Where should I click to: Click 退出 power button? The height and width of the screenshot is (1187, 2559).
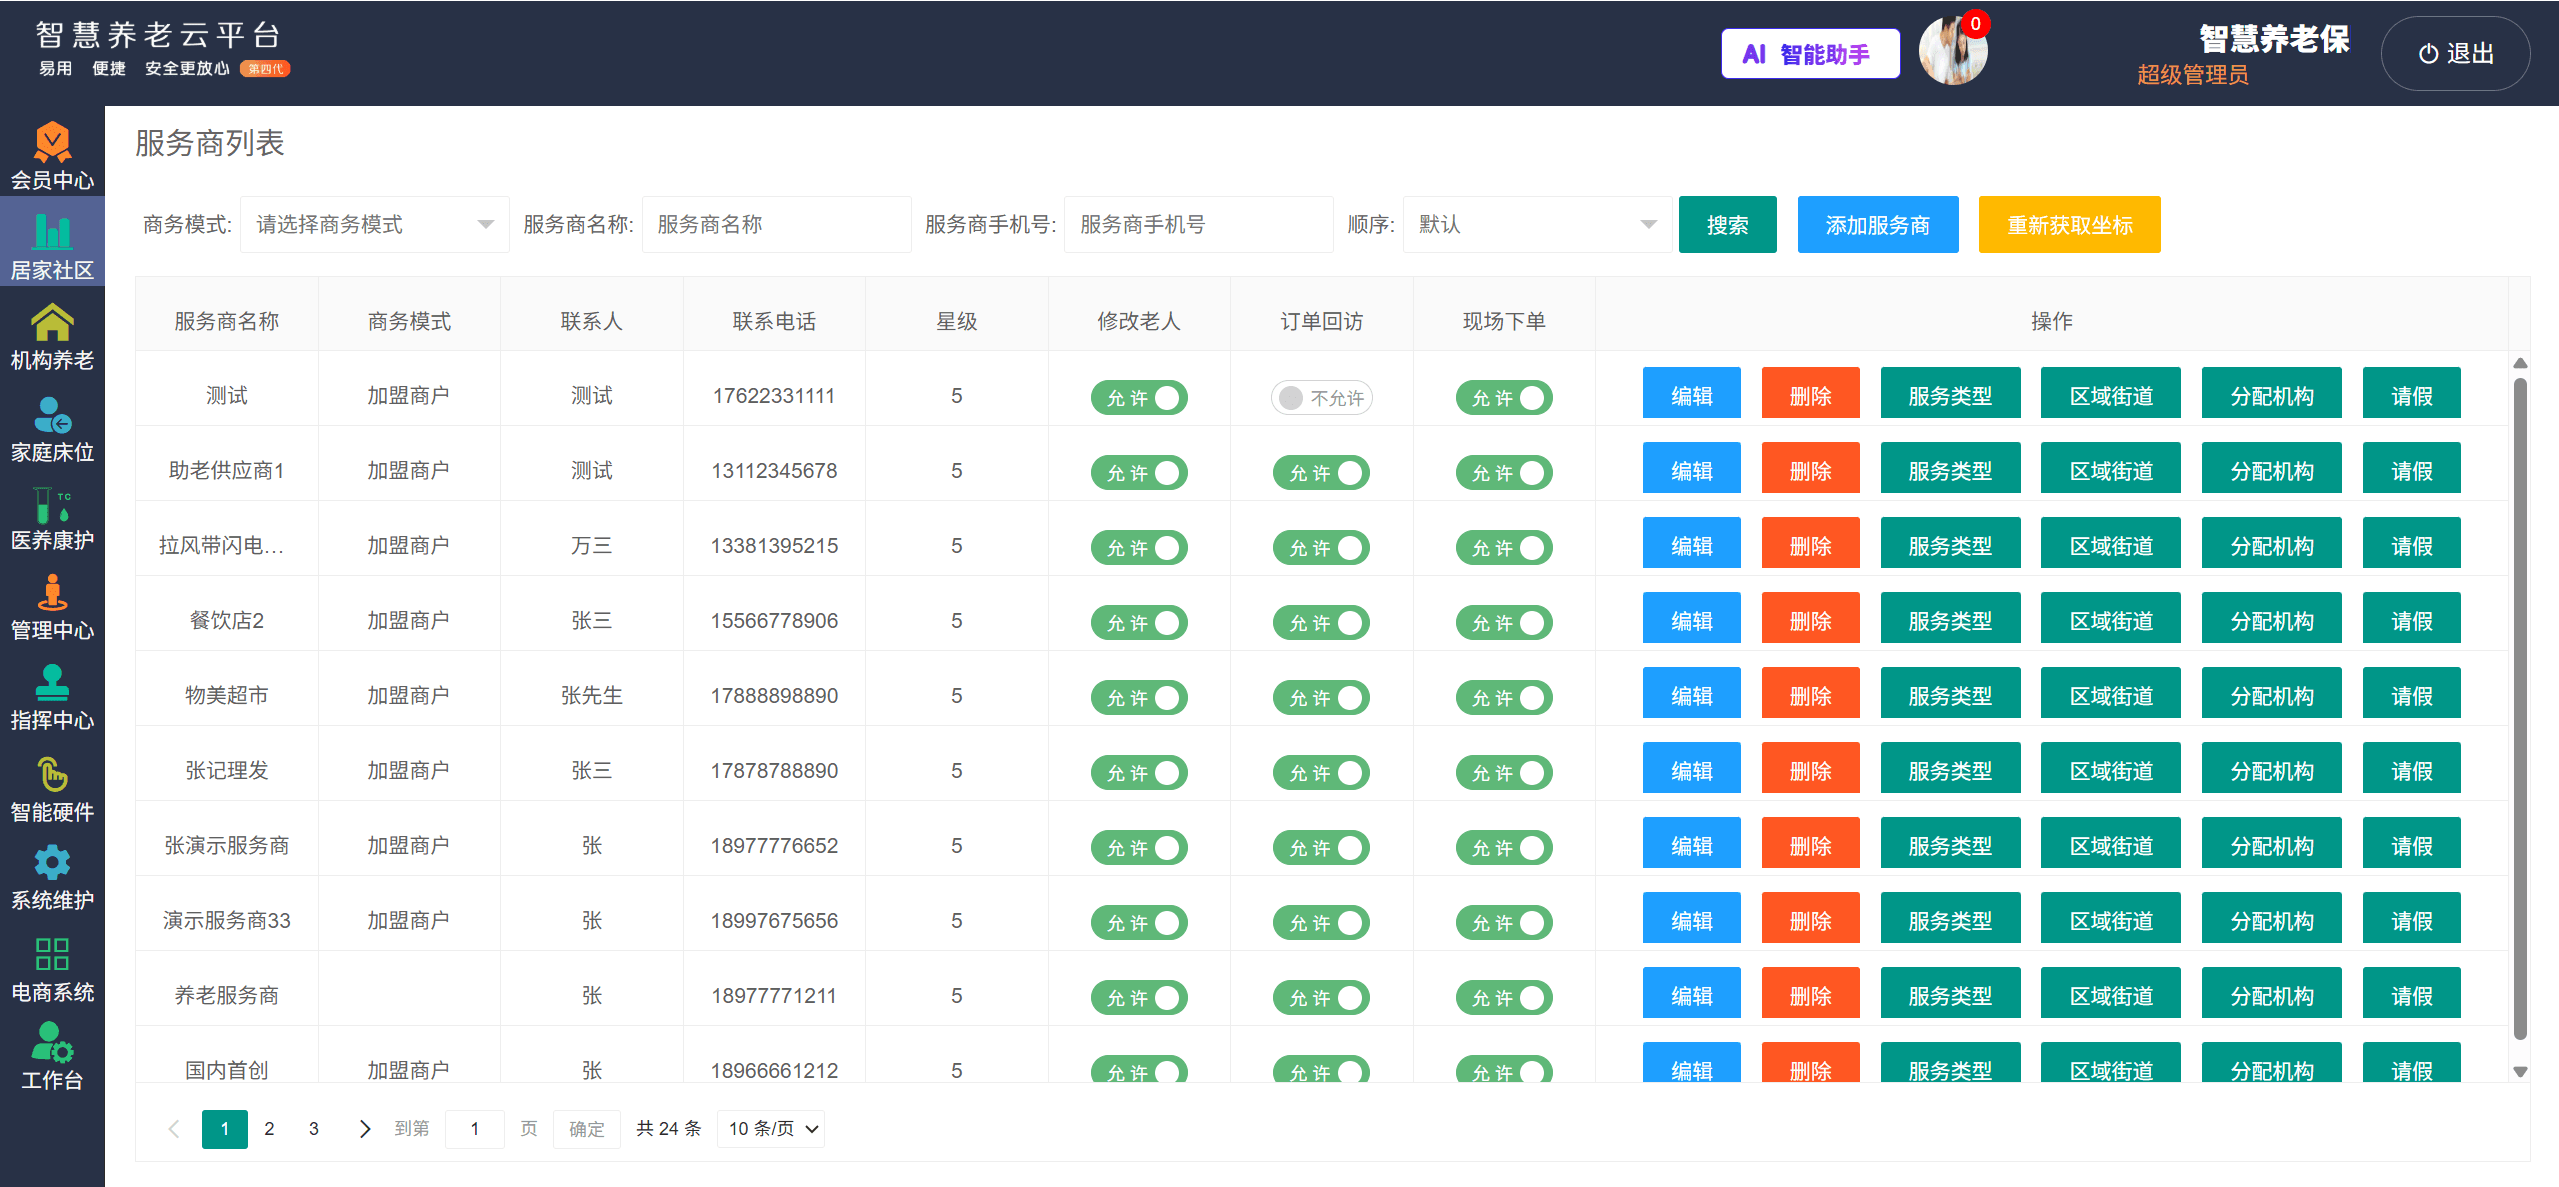coord(2456,54)
